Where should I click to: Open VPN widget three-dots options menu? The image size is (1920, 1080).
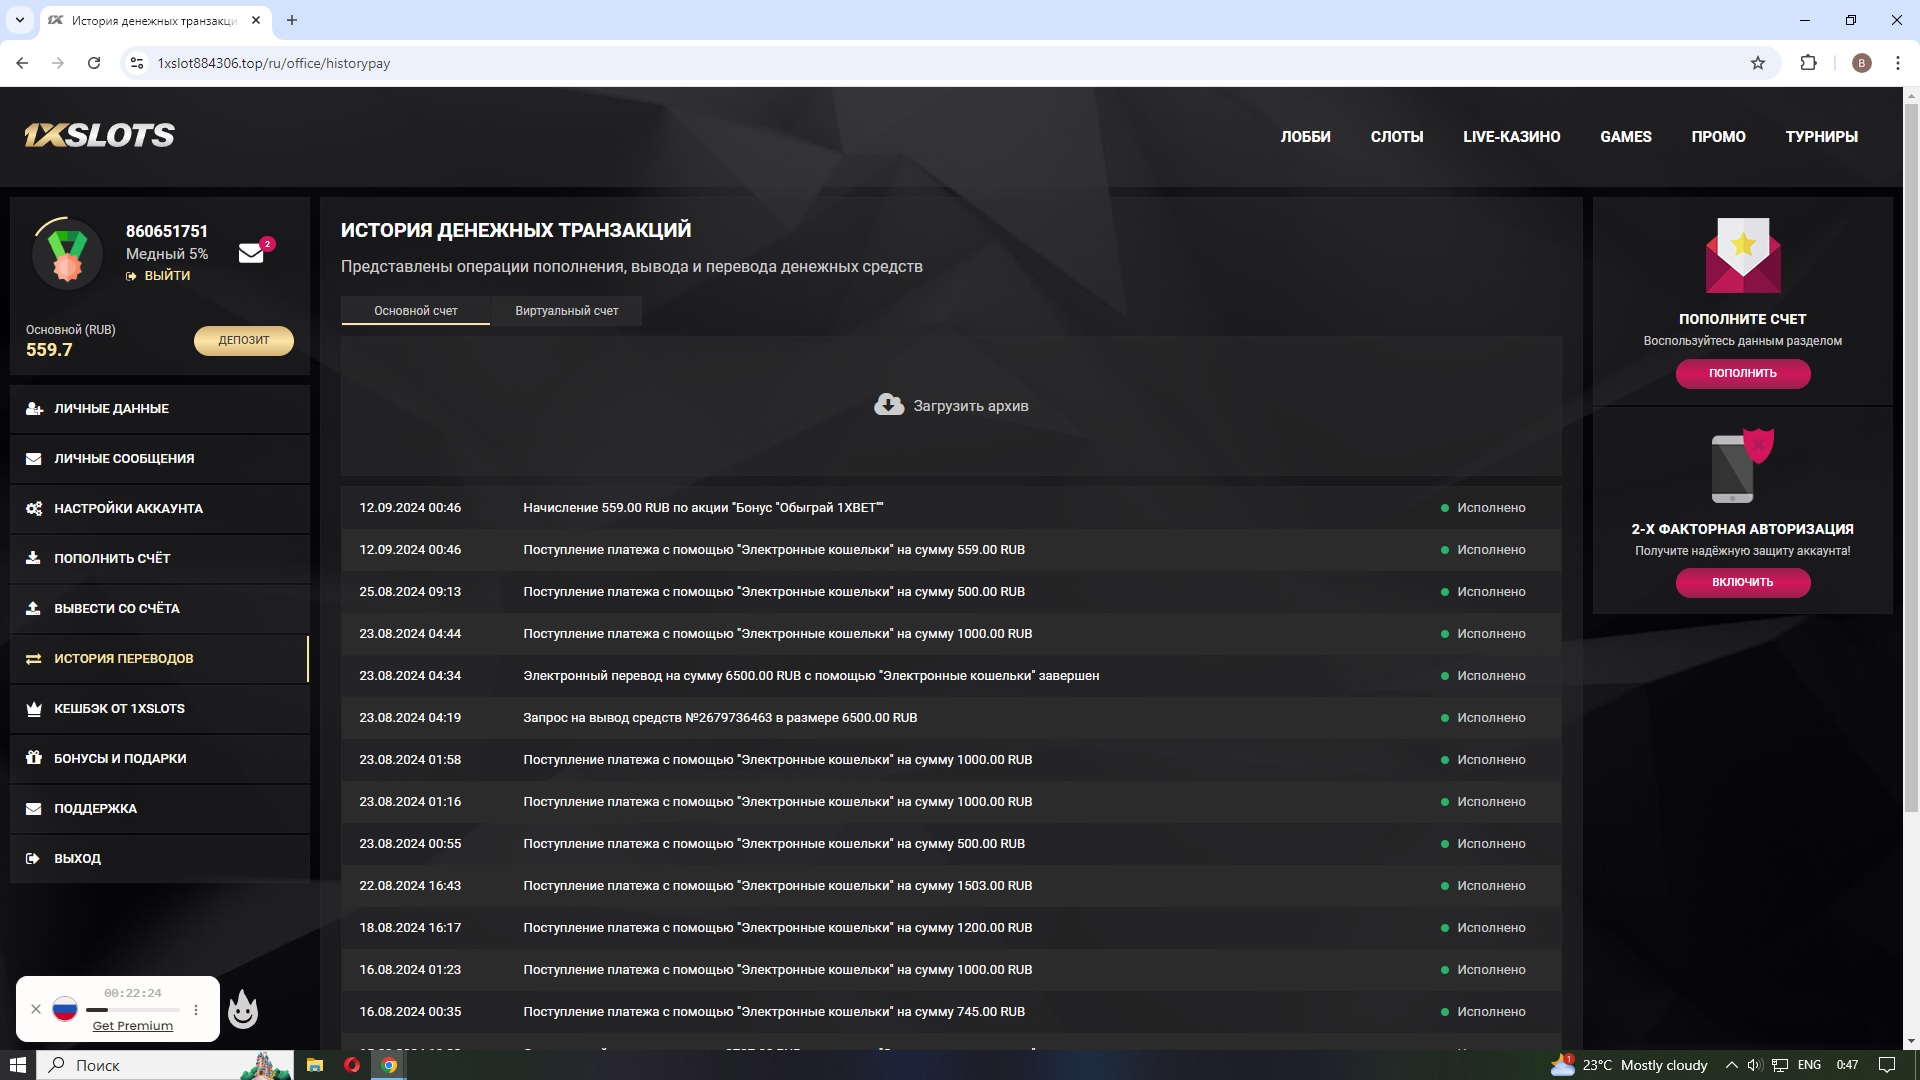coord(196,1010)
